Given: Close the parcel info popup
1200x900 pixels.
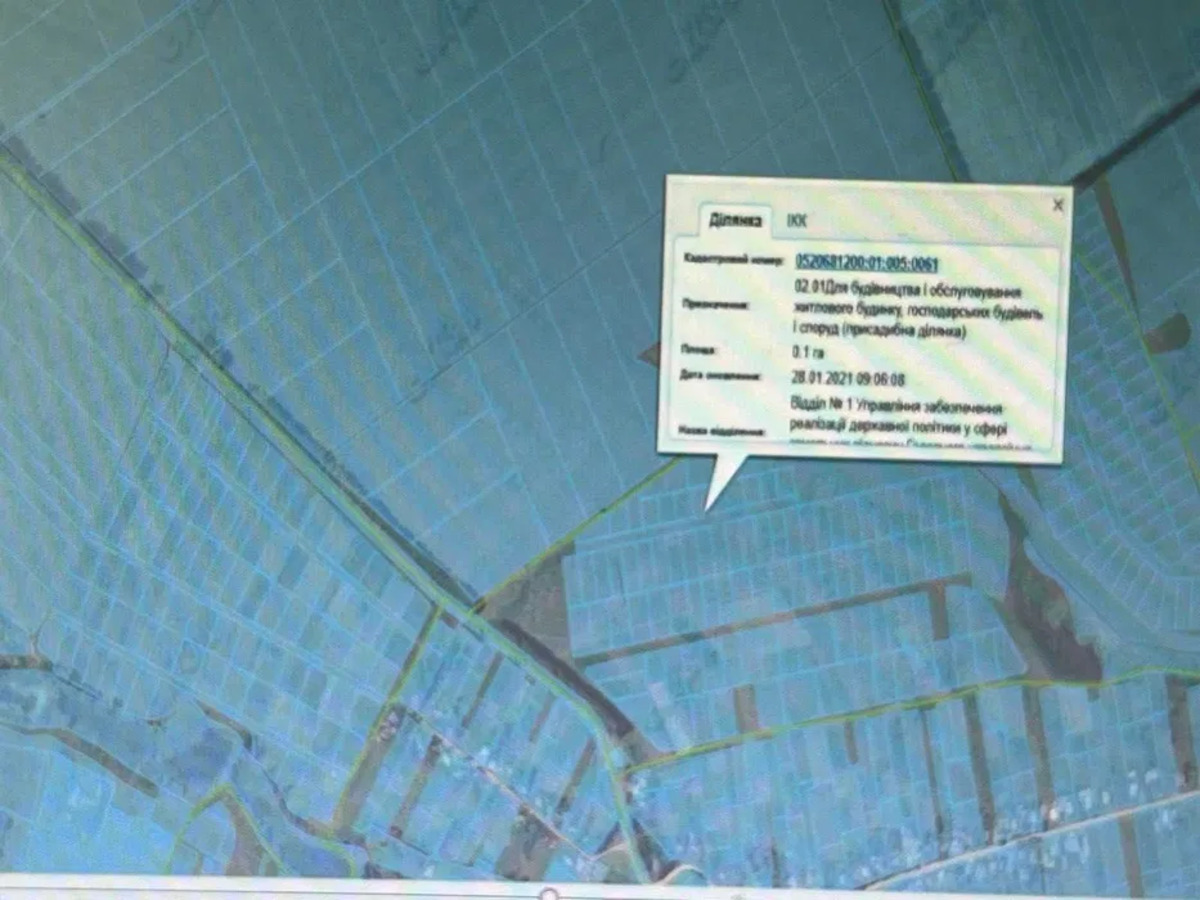Looking at the screenshot, I should coord(1058,206).
